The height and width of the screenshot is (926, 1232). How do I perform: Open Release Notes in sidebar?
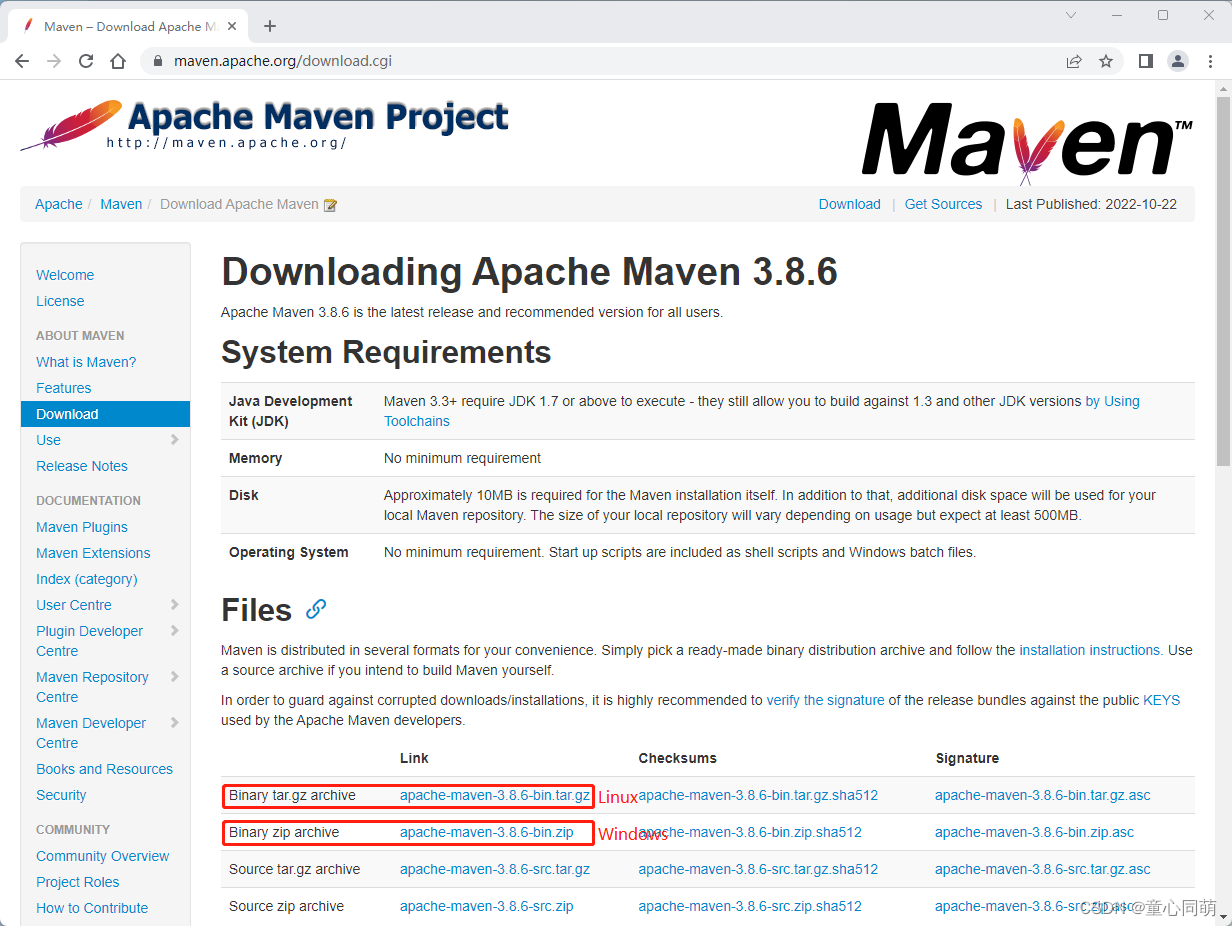tap(82, 466)
